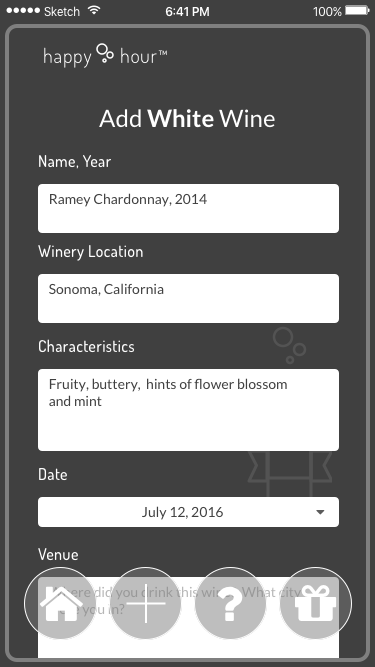
Task: Open help via question mark icon
Action: click(x=230, y=603)
